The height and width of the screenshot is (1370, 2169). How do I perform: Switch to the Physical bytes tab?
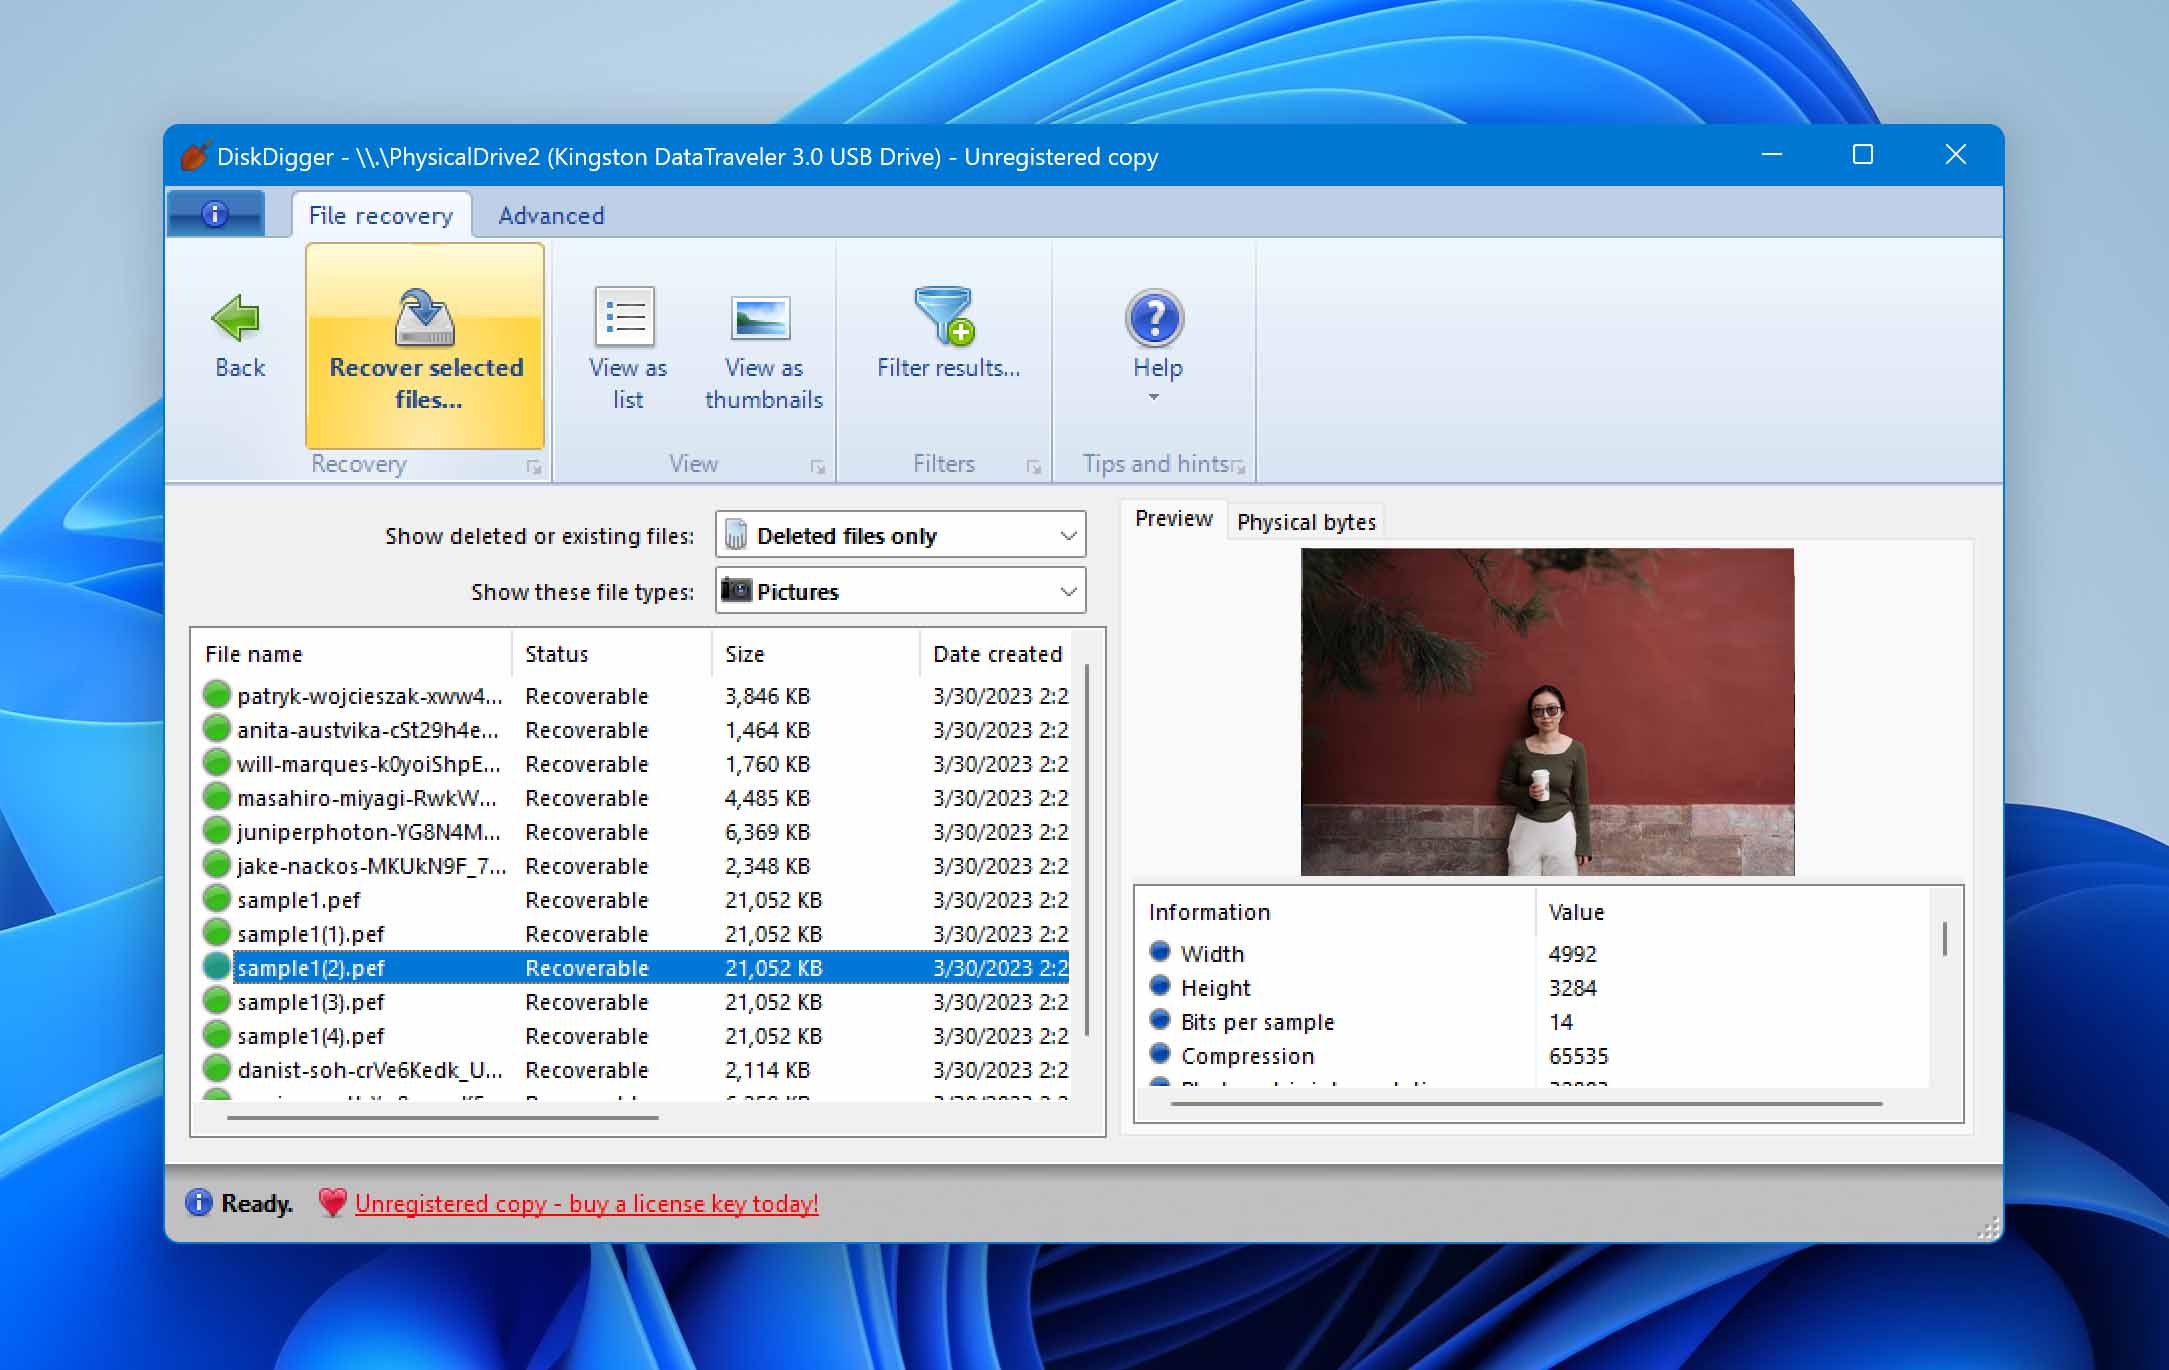coord(1306,522)
